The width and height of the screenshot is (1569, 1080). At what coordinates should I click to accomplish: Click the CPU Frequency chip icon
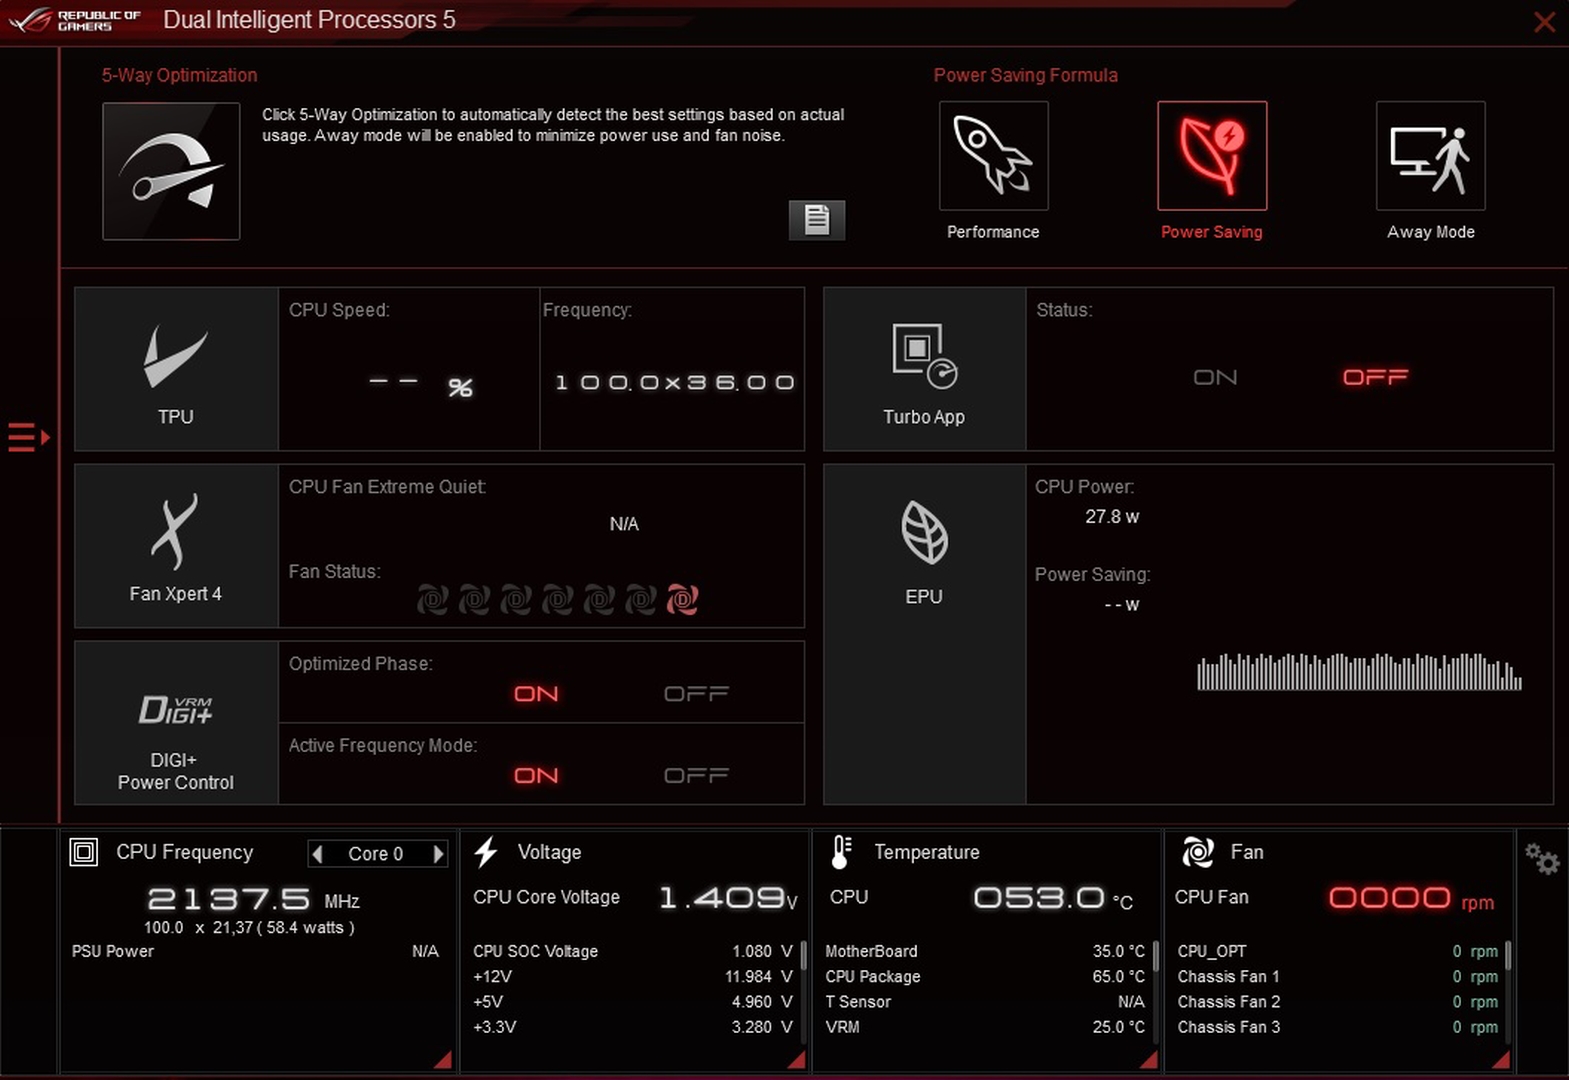pos(84,852)
